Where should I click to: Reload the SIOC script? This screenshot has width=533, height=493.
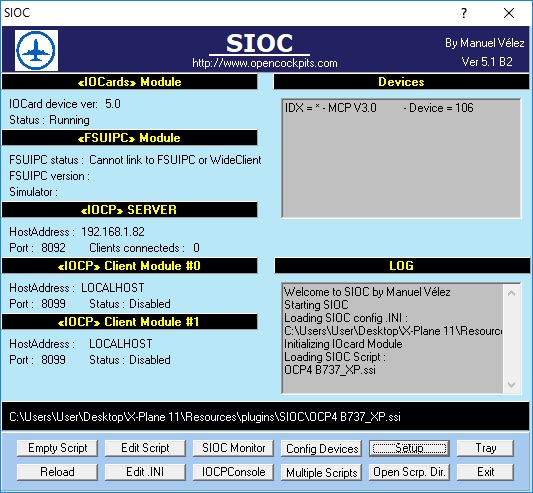(x=57, y=472)
